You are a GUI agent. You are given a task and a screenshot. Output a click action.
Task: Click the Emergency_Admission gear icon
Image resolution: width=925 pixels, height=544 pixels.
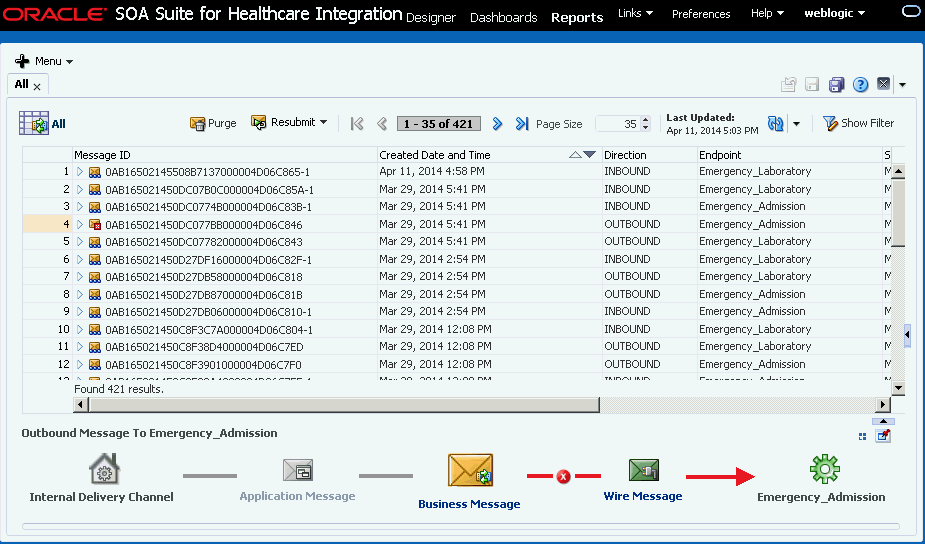point(824,469)
